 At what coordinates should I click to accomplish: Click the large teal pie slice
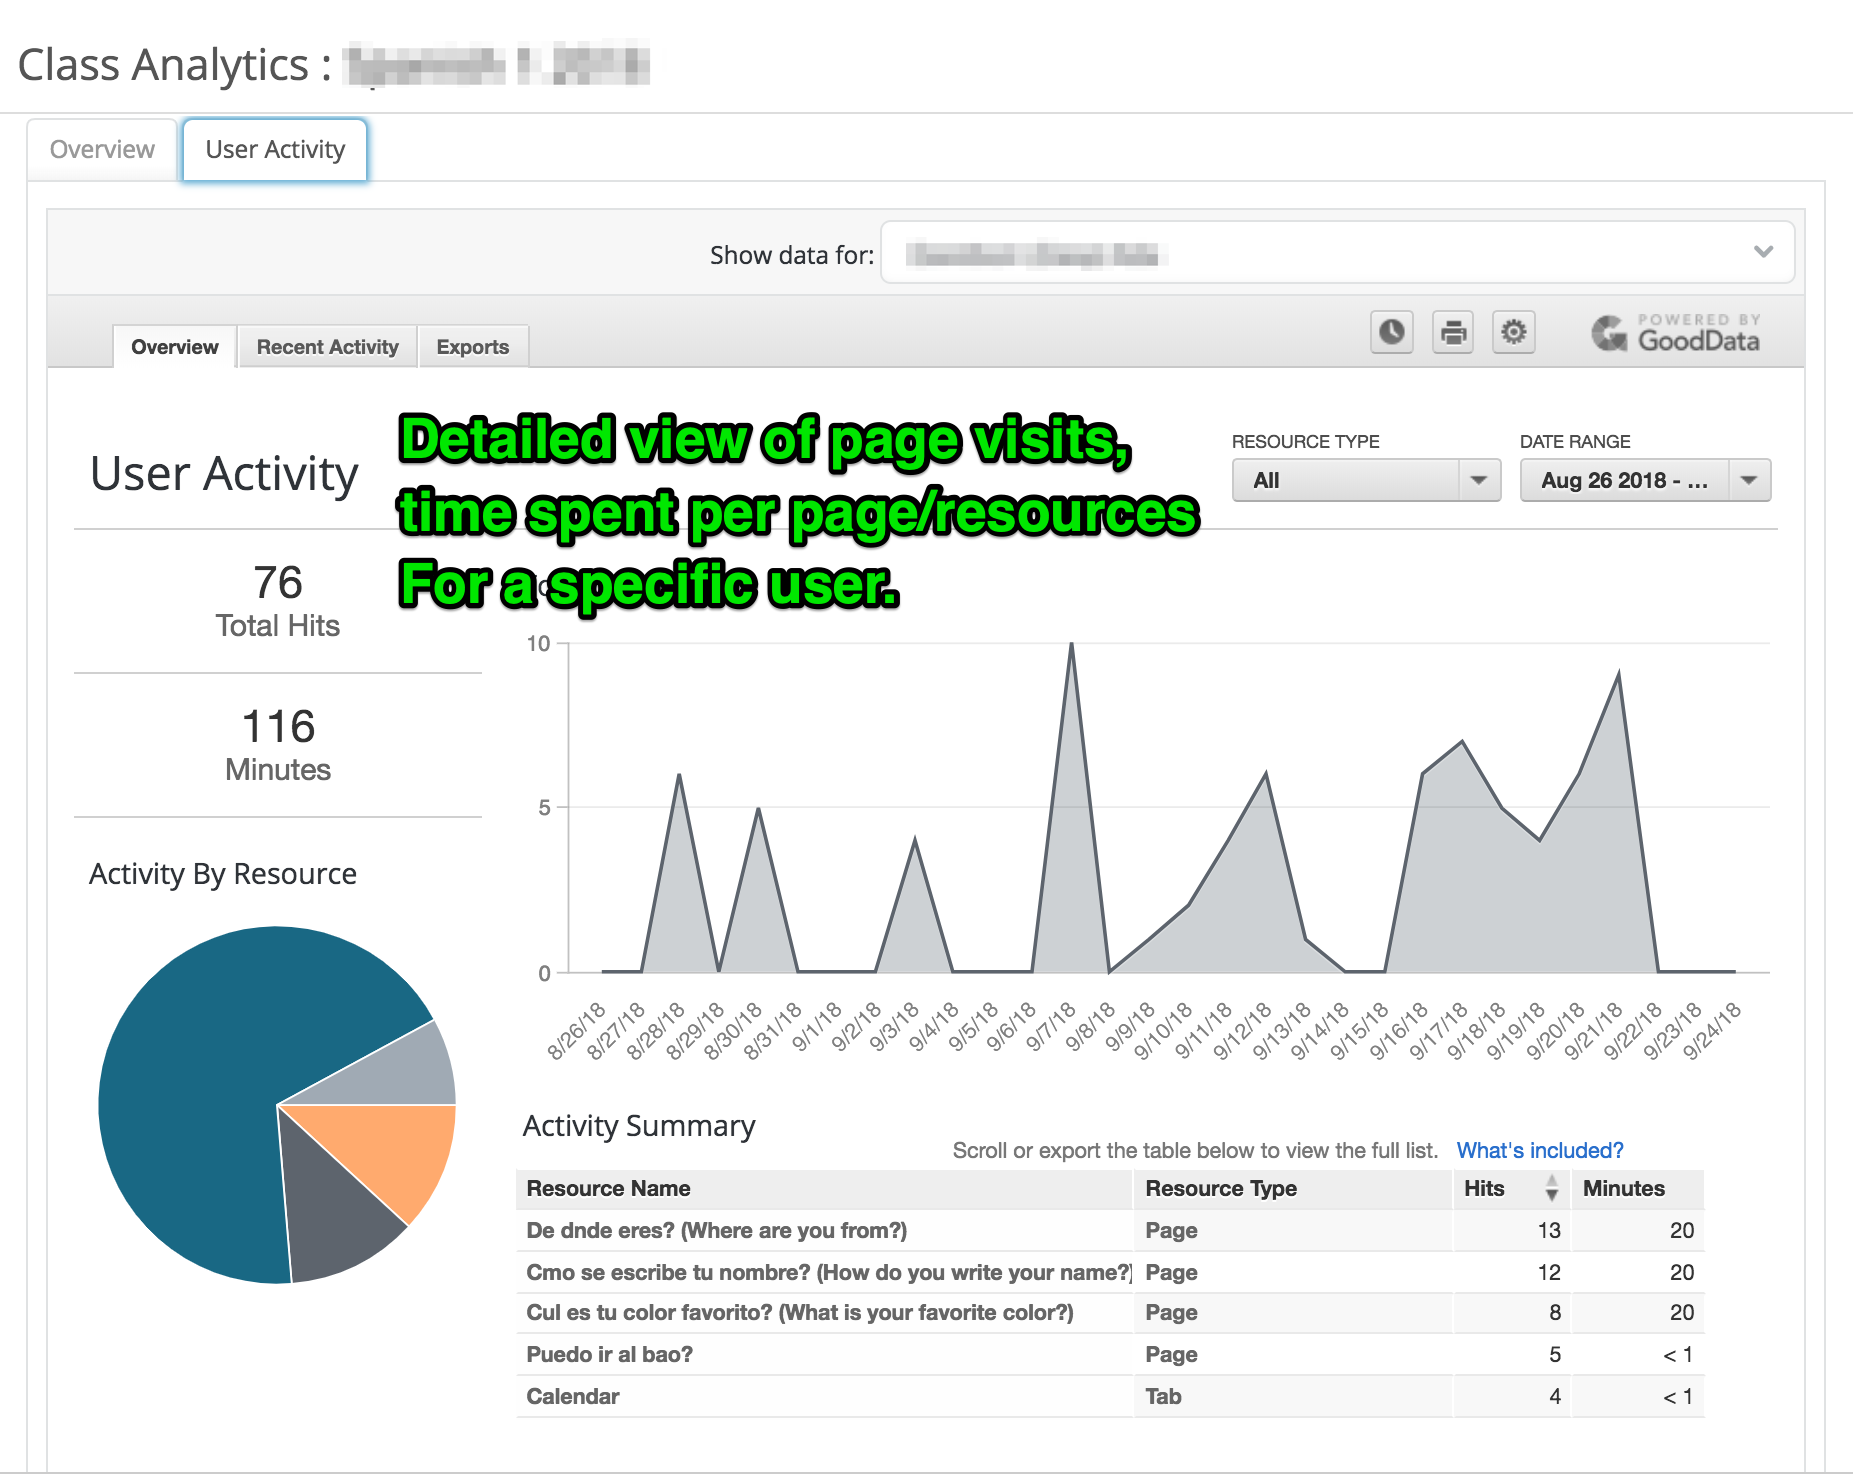point(200,1080)
